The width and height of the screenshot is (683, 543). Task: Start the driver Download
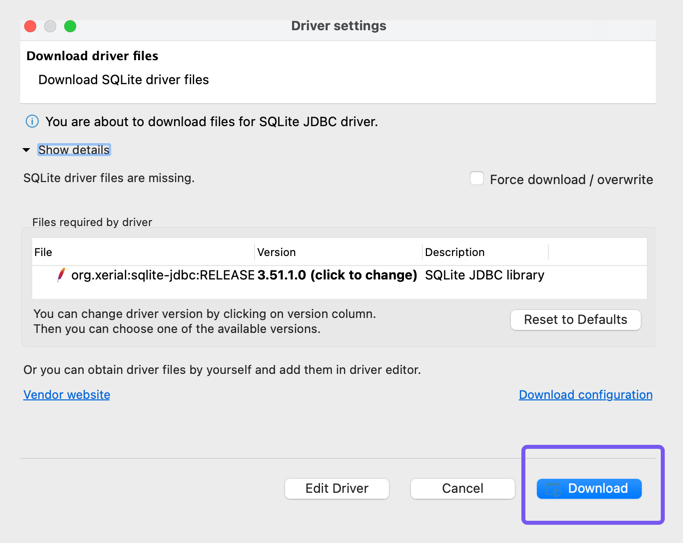(x=589, y=488)
